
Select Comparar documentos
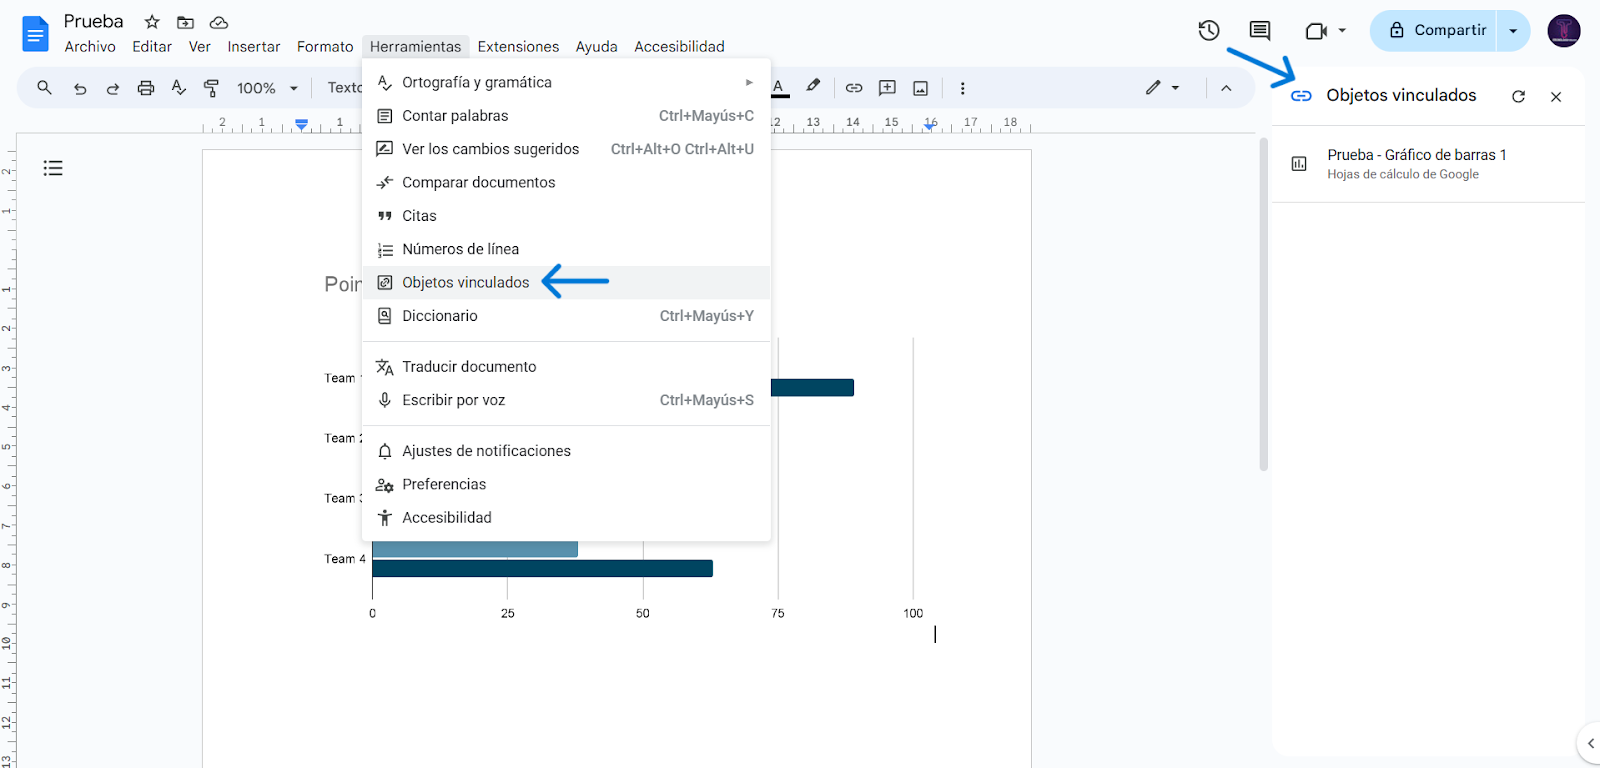click(x=566, y=182)
